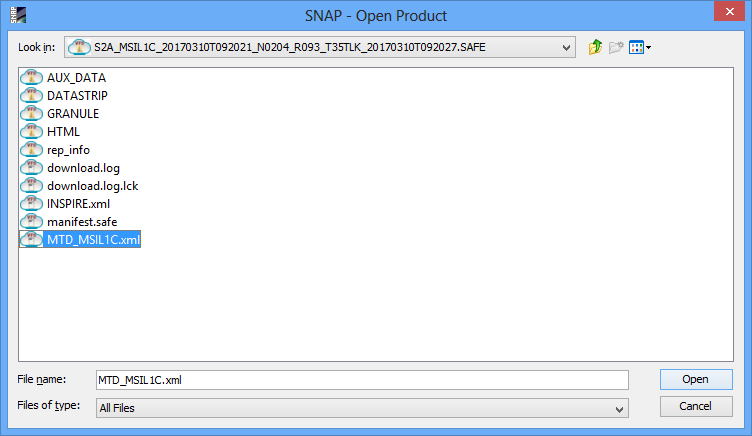
Task: Select the download.log.lck file name
Action: point(93,186)
